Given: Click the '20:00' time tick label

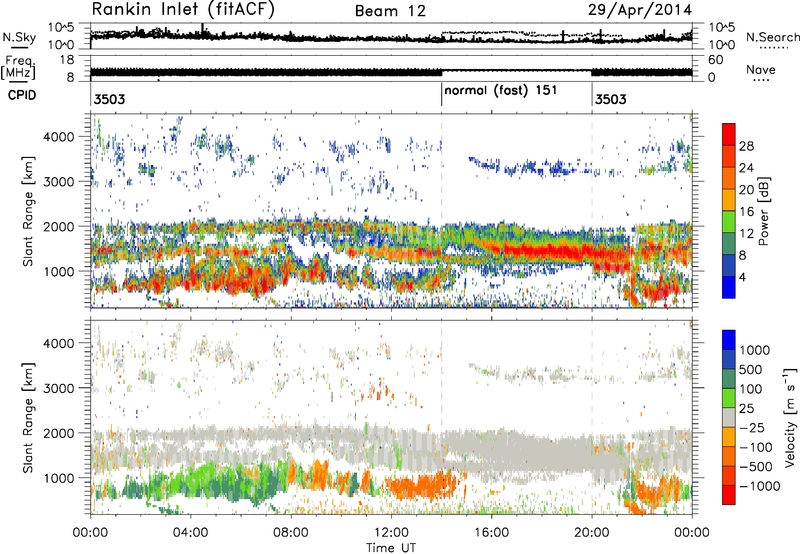Looking at the screenshot, I should coord(592,533).
